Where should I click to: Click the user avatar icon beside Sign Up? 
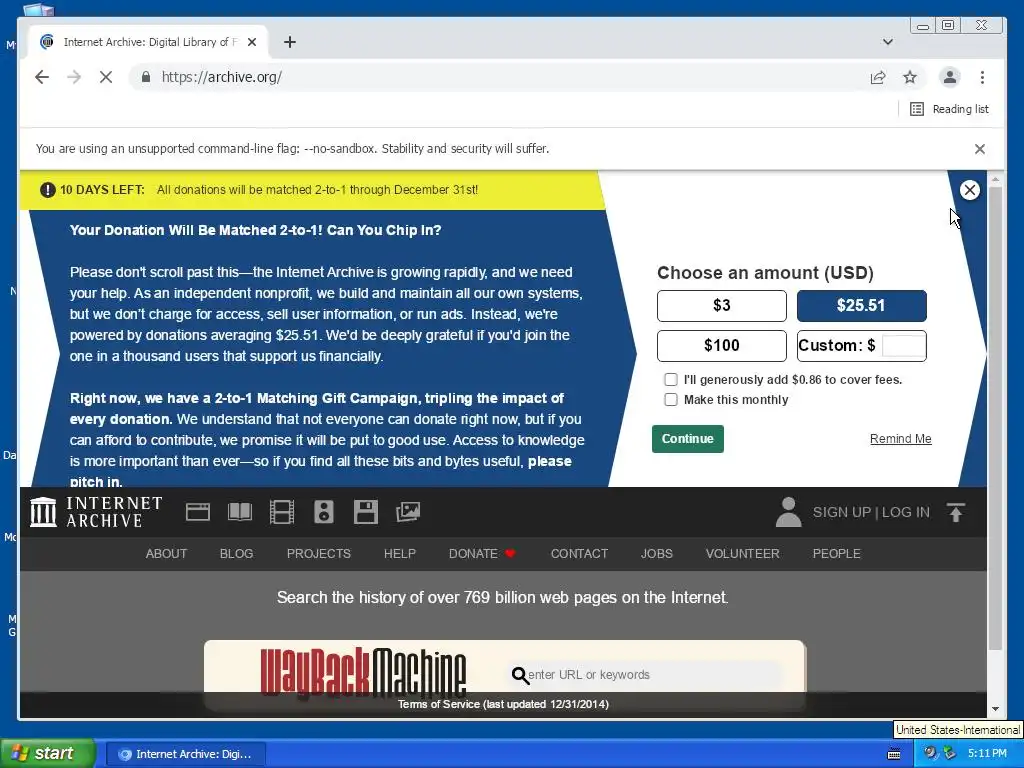[788, 512]
